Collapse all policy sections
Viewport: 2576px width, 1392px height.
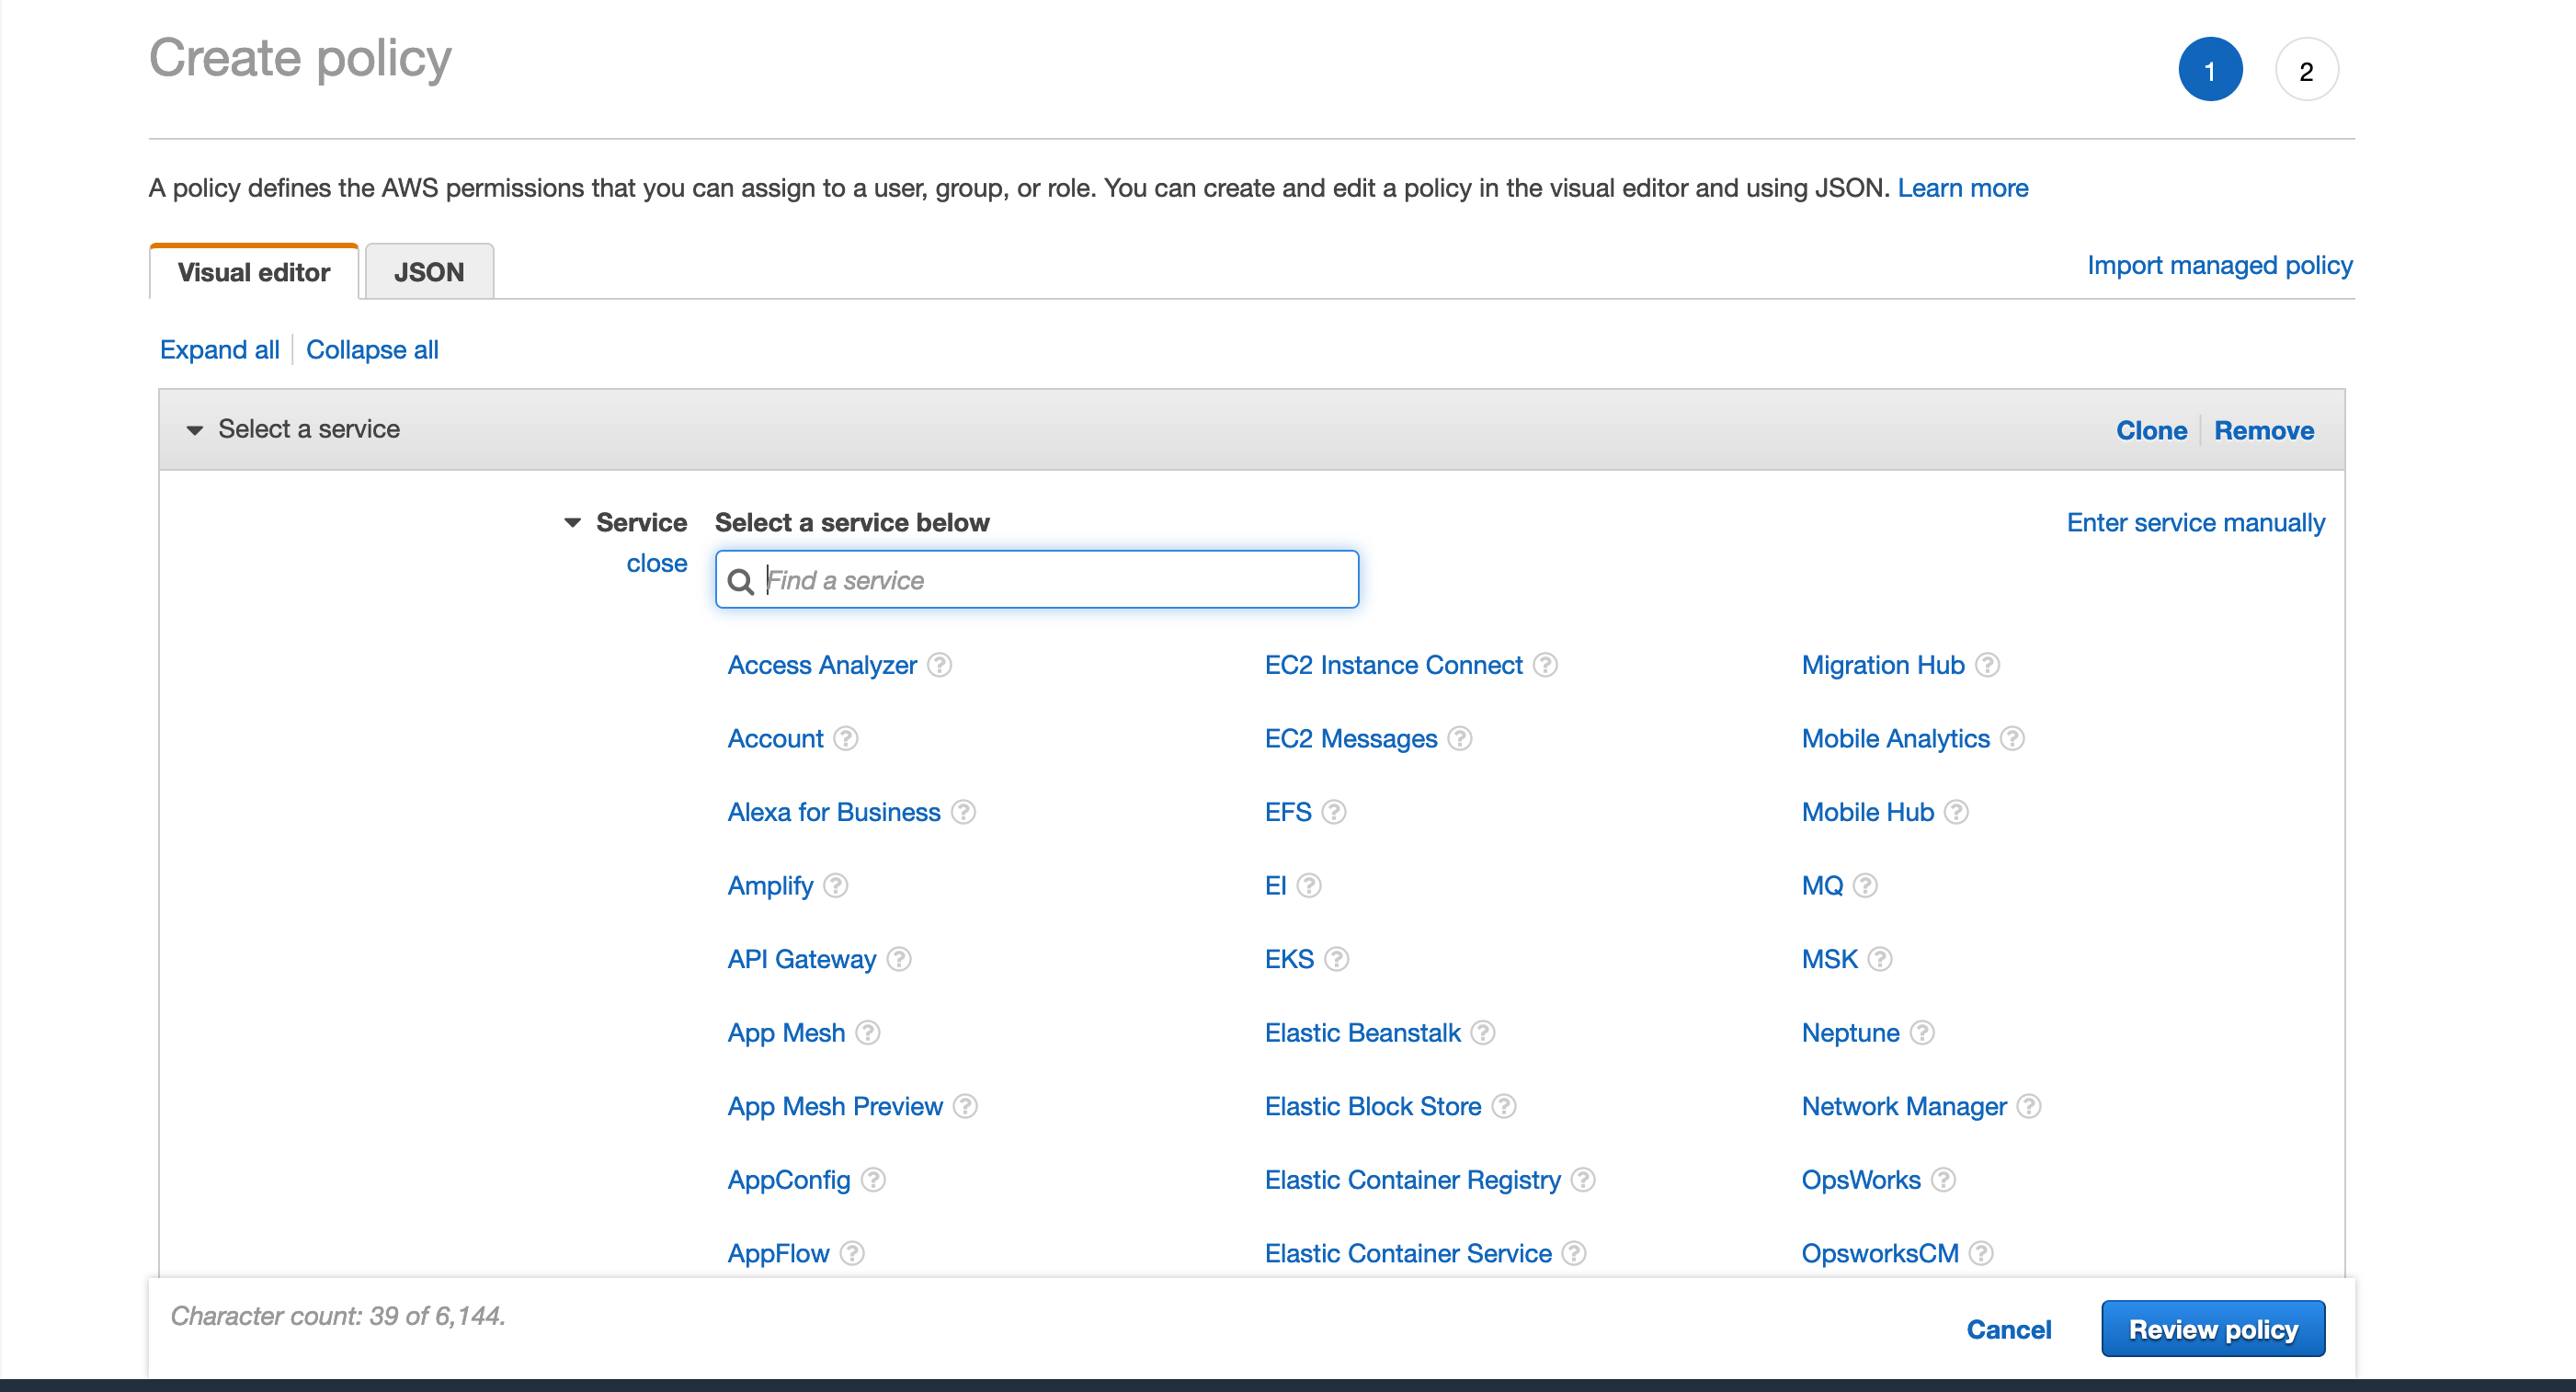point(372,350)
